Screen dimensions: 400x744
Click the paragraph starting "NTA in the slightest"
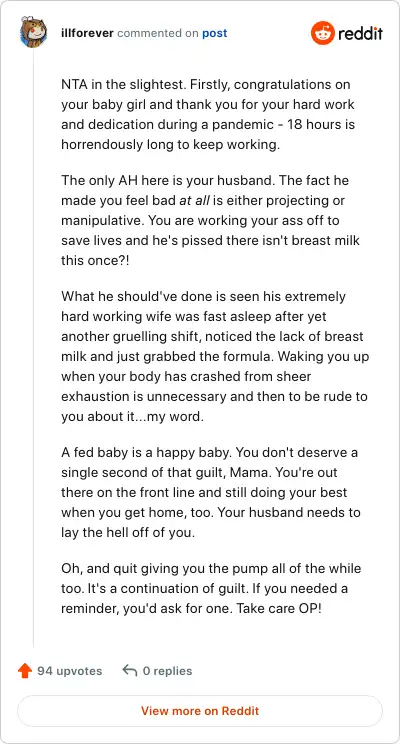click(208, 114)
